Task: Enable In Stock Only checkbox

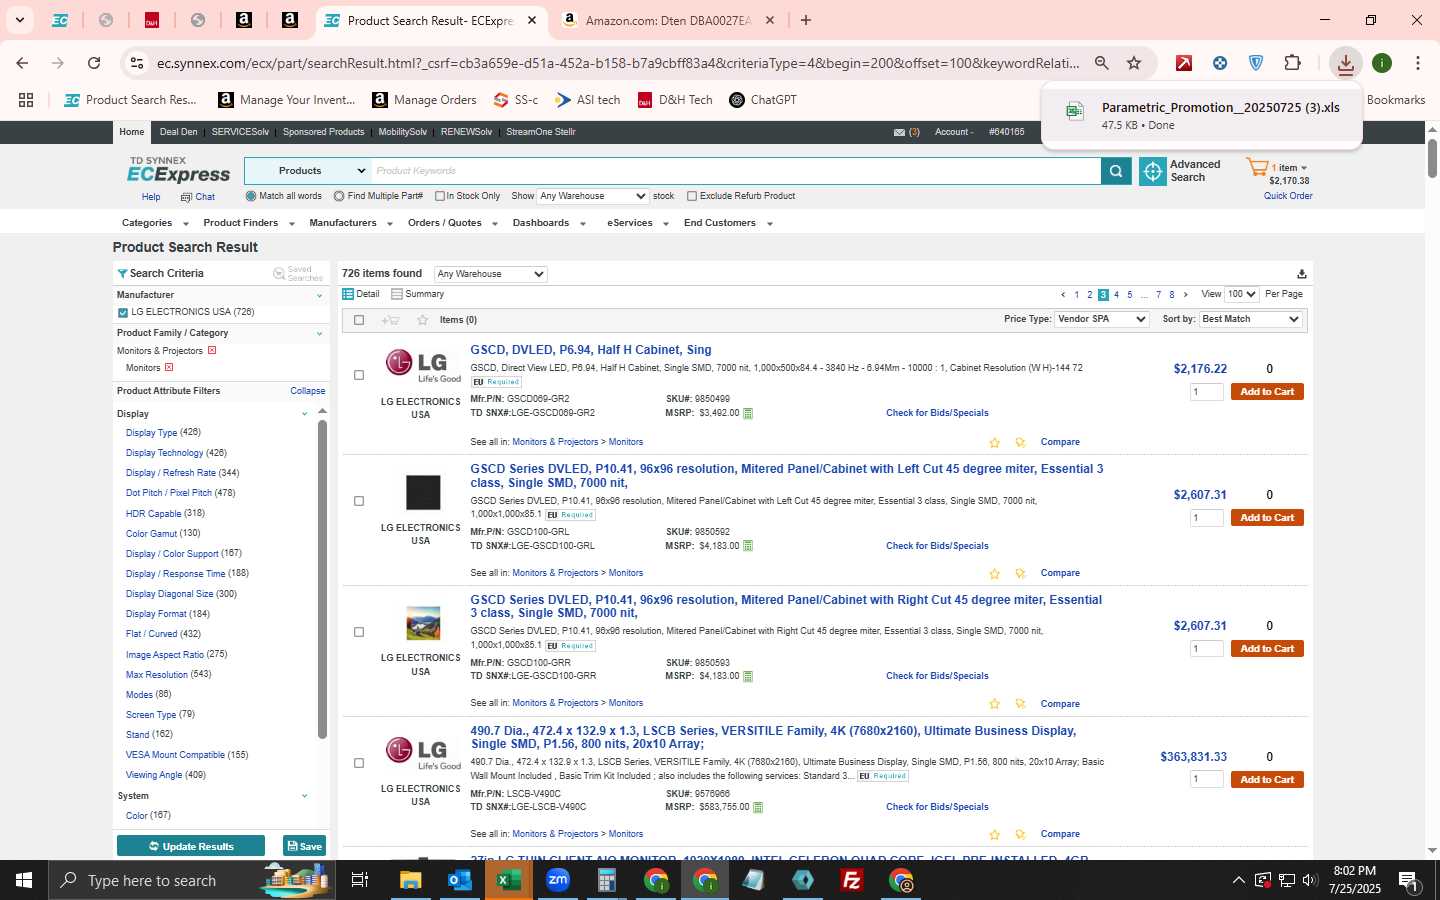Action: [x=439, y=196]
